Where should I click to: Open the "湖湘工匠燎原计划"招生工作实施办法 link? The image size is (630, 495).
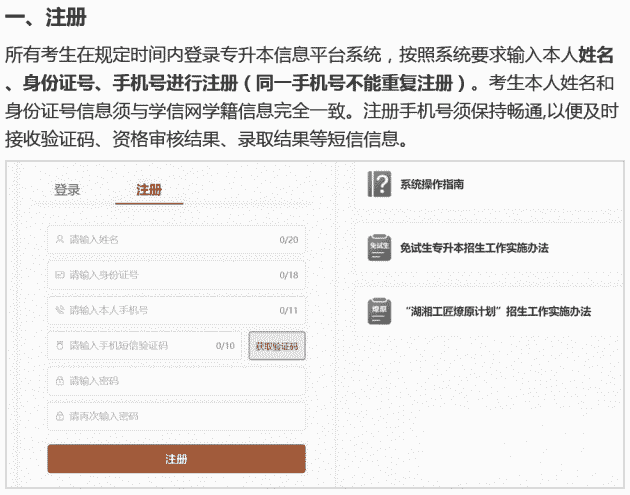point(498,311)
